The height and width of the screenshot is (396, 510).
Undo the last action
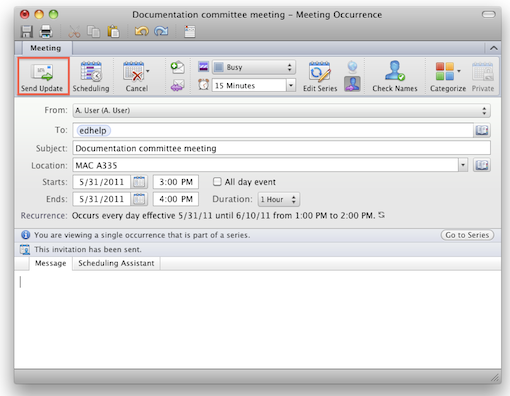(x=141, y=32)
